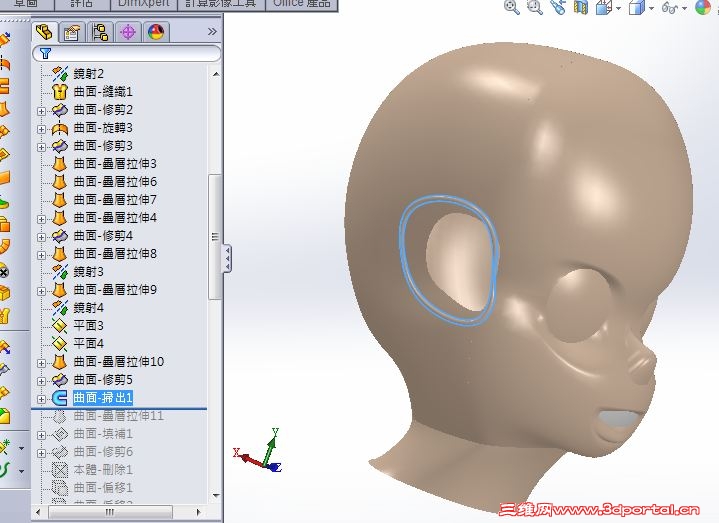Expand the 曲面-疊層拉伸10 tree node
719x523 pixels.
[41, 363]
